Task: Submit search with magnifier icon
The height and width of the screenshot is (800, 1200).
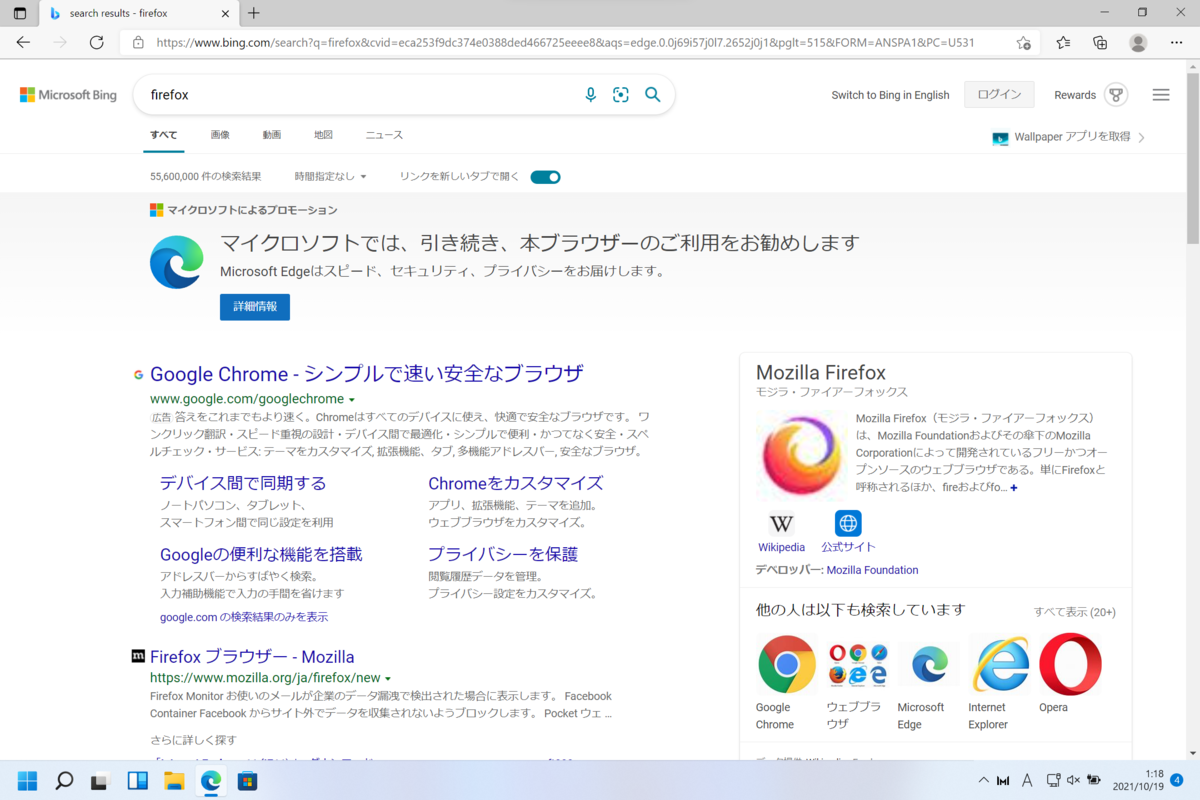Action: (653, 94)
